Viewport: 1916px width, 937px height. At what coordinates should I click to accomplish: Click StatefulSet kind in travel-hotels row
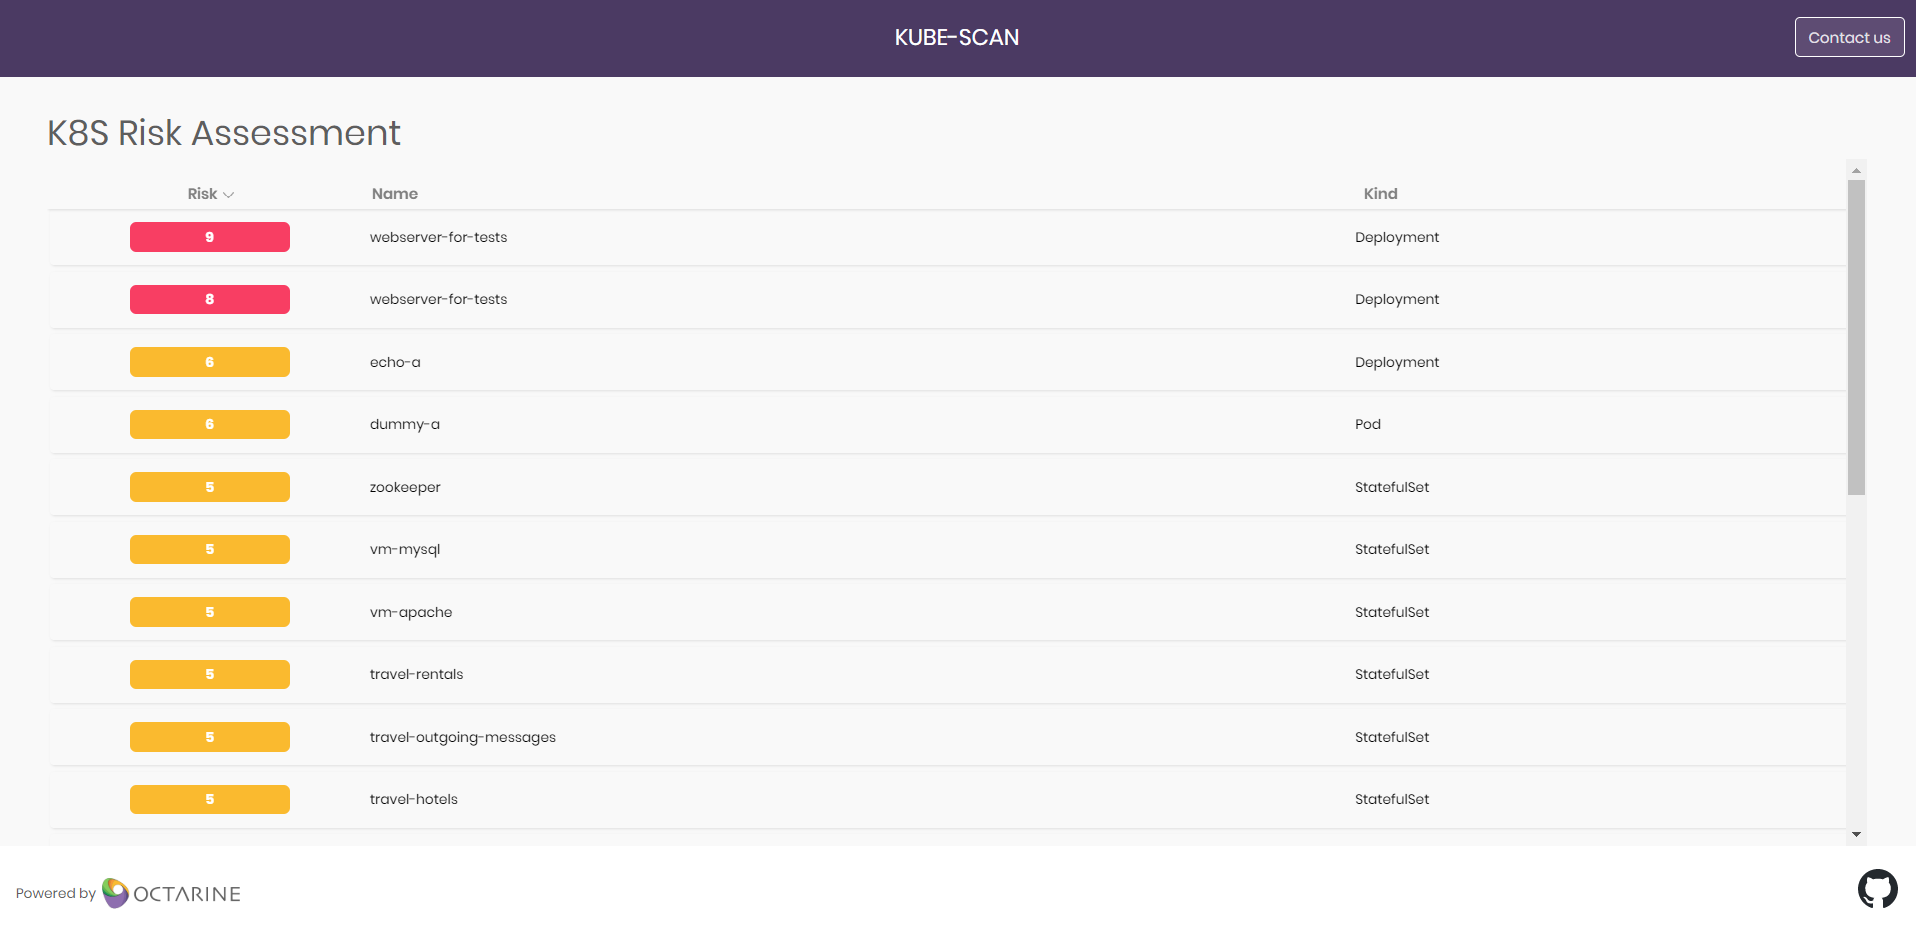coord(1392,799)
